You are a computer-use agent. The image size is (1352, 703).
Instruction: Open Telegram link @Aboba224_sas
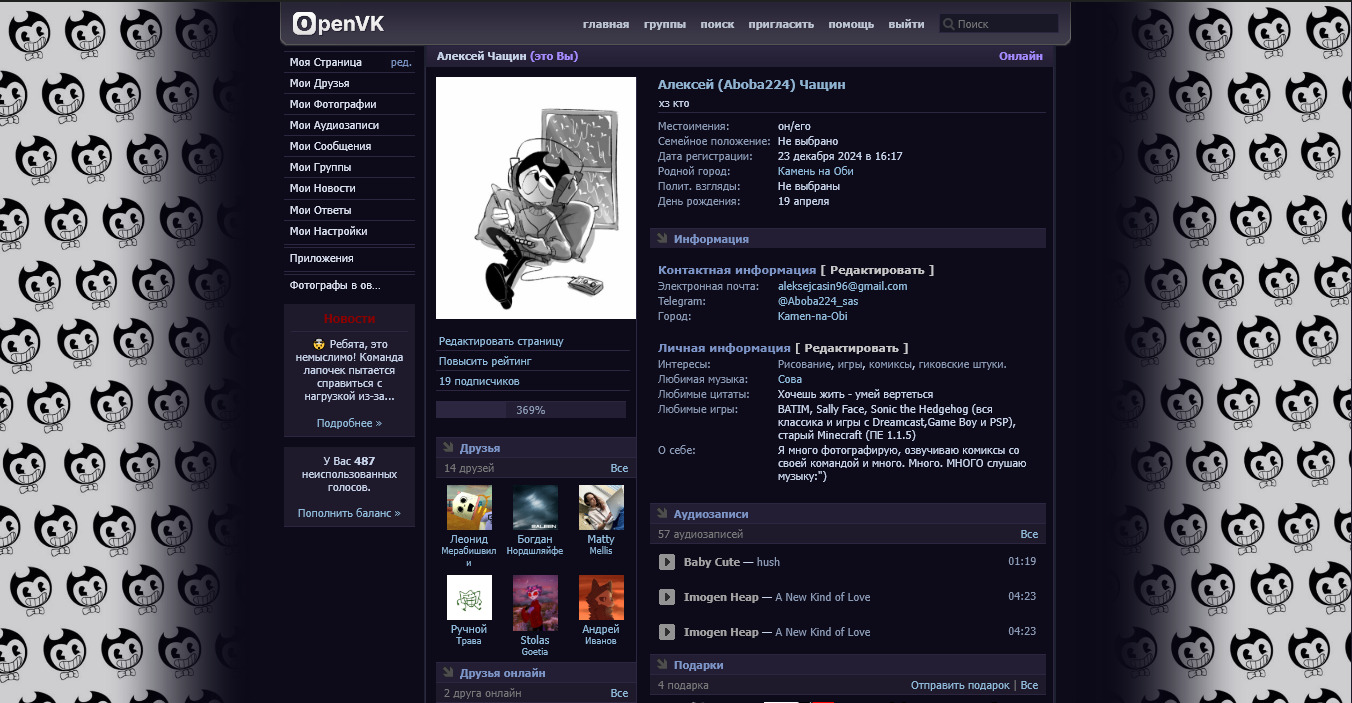pyautogui.click(x=818, y=301)
